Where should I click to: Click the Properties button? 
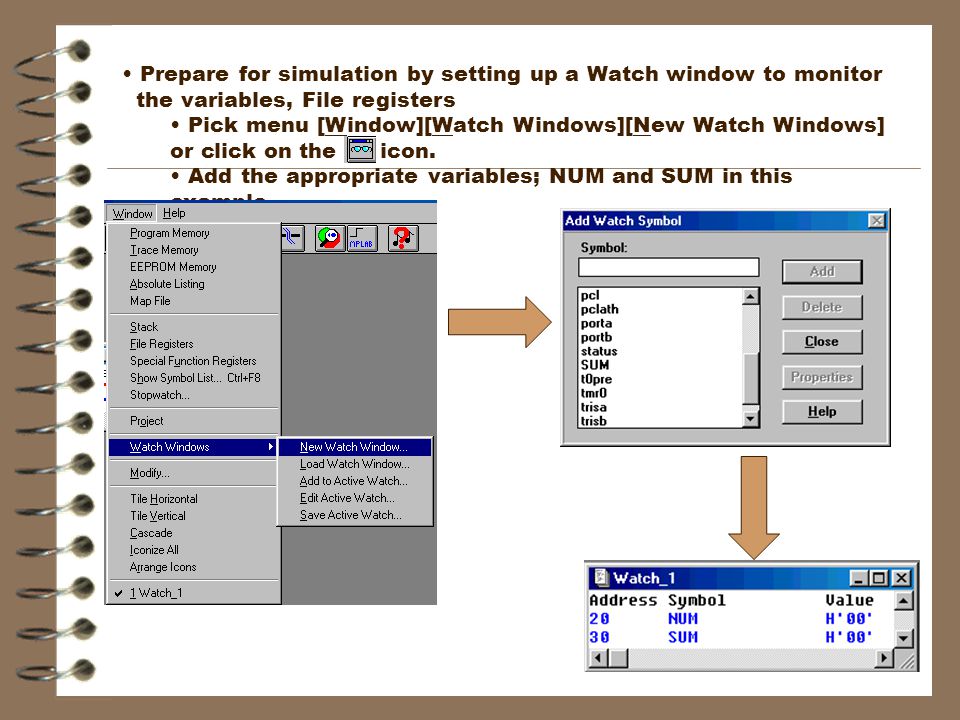[822, 377]
